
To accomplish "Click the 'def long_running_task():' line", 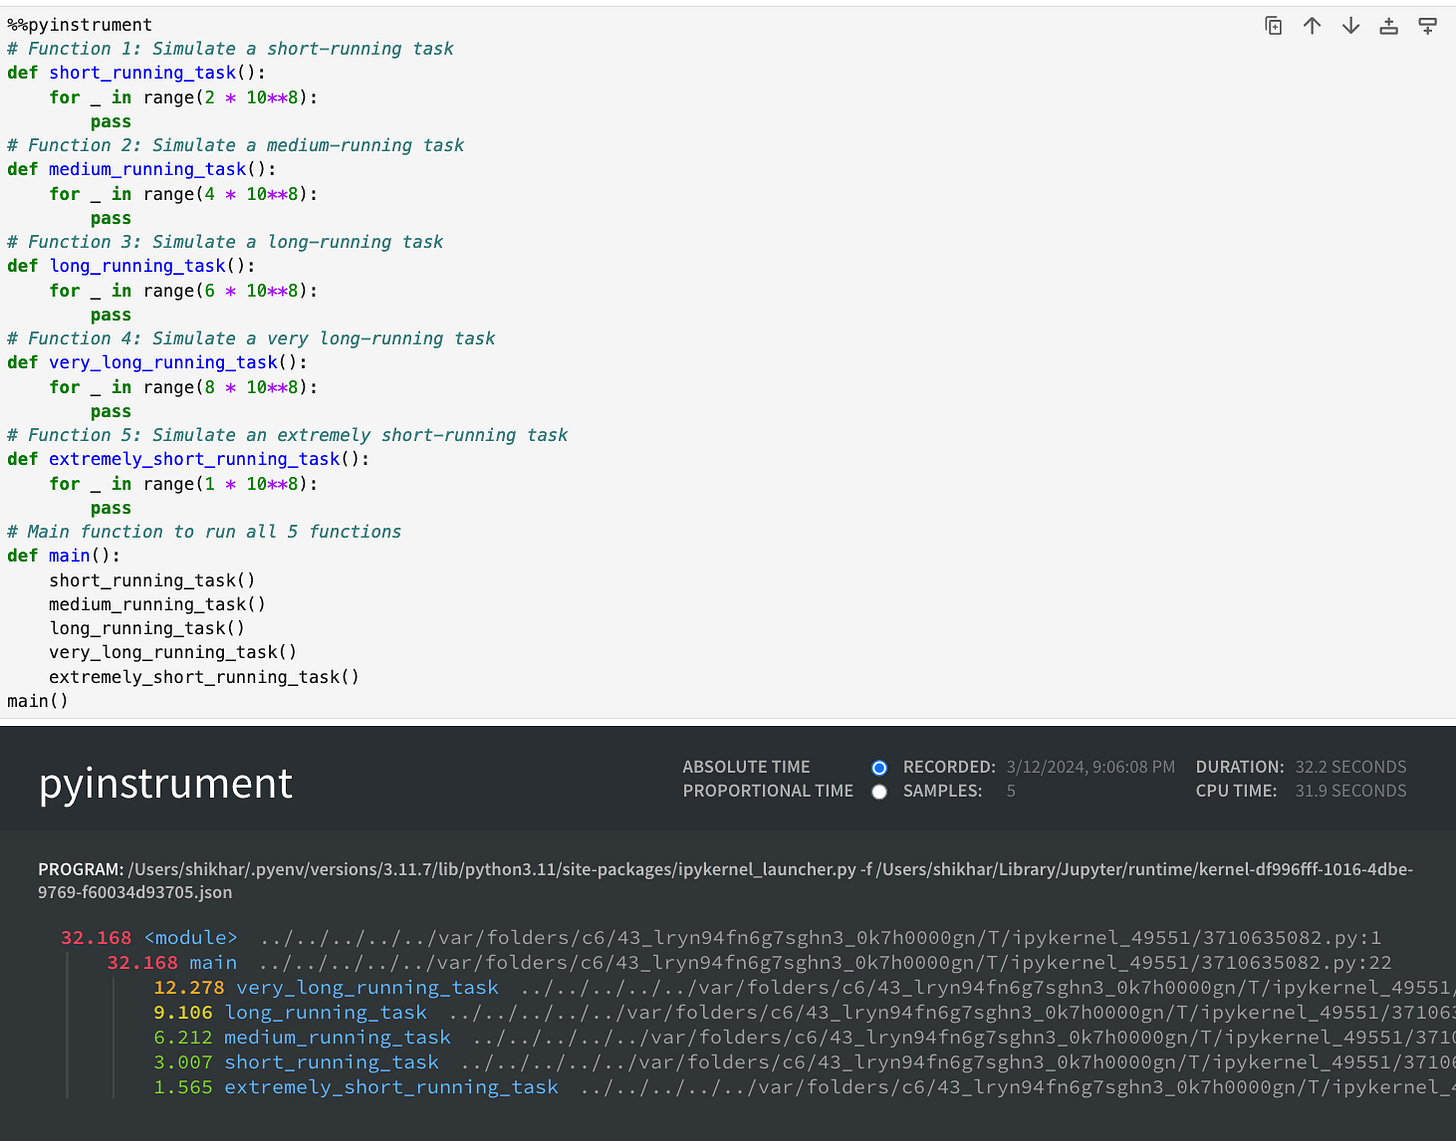I will [131, 266].
